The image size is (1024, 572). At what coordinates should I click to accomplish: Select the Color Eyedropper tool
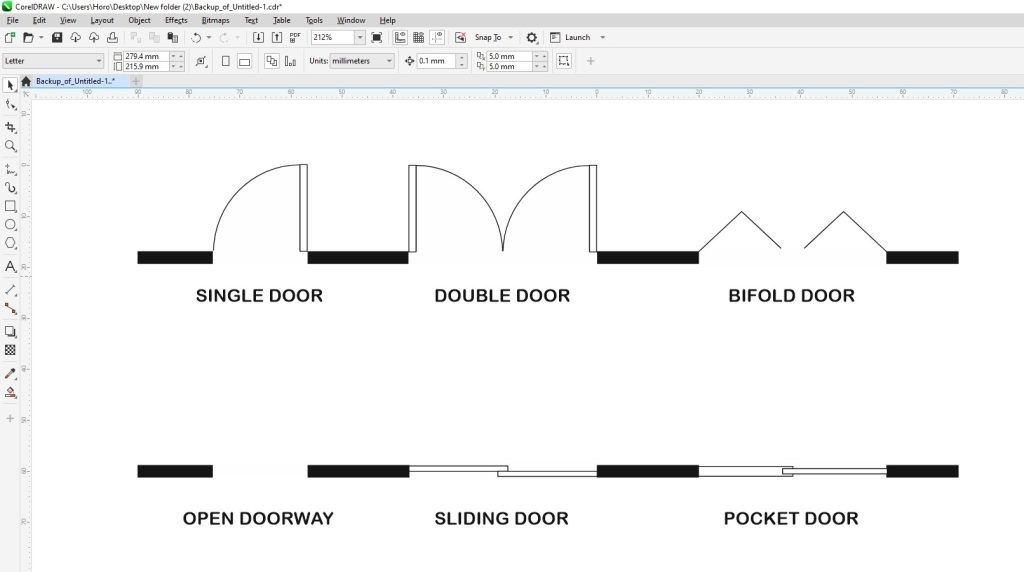pos(10,373)
